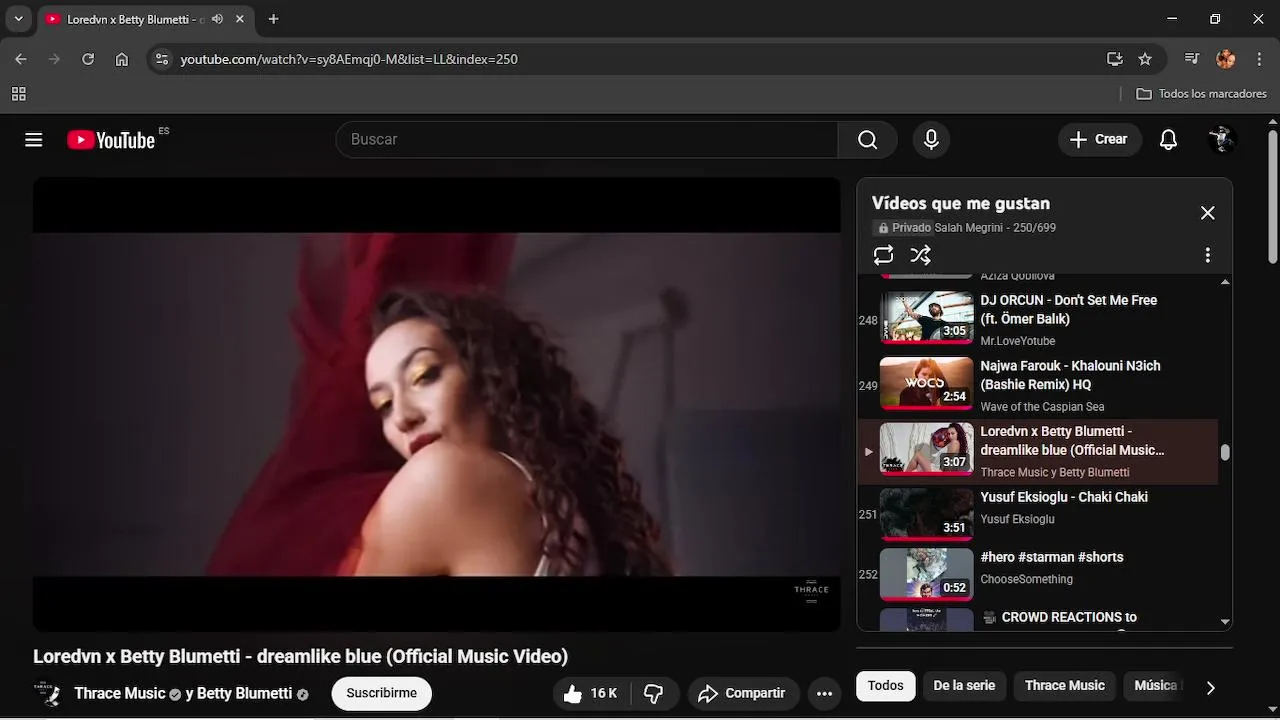Viewport: 1280px width, 720px height.
Task: Click the search magnifier button
Action: click(867, 140)
